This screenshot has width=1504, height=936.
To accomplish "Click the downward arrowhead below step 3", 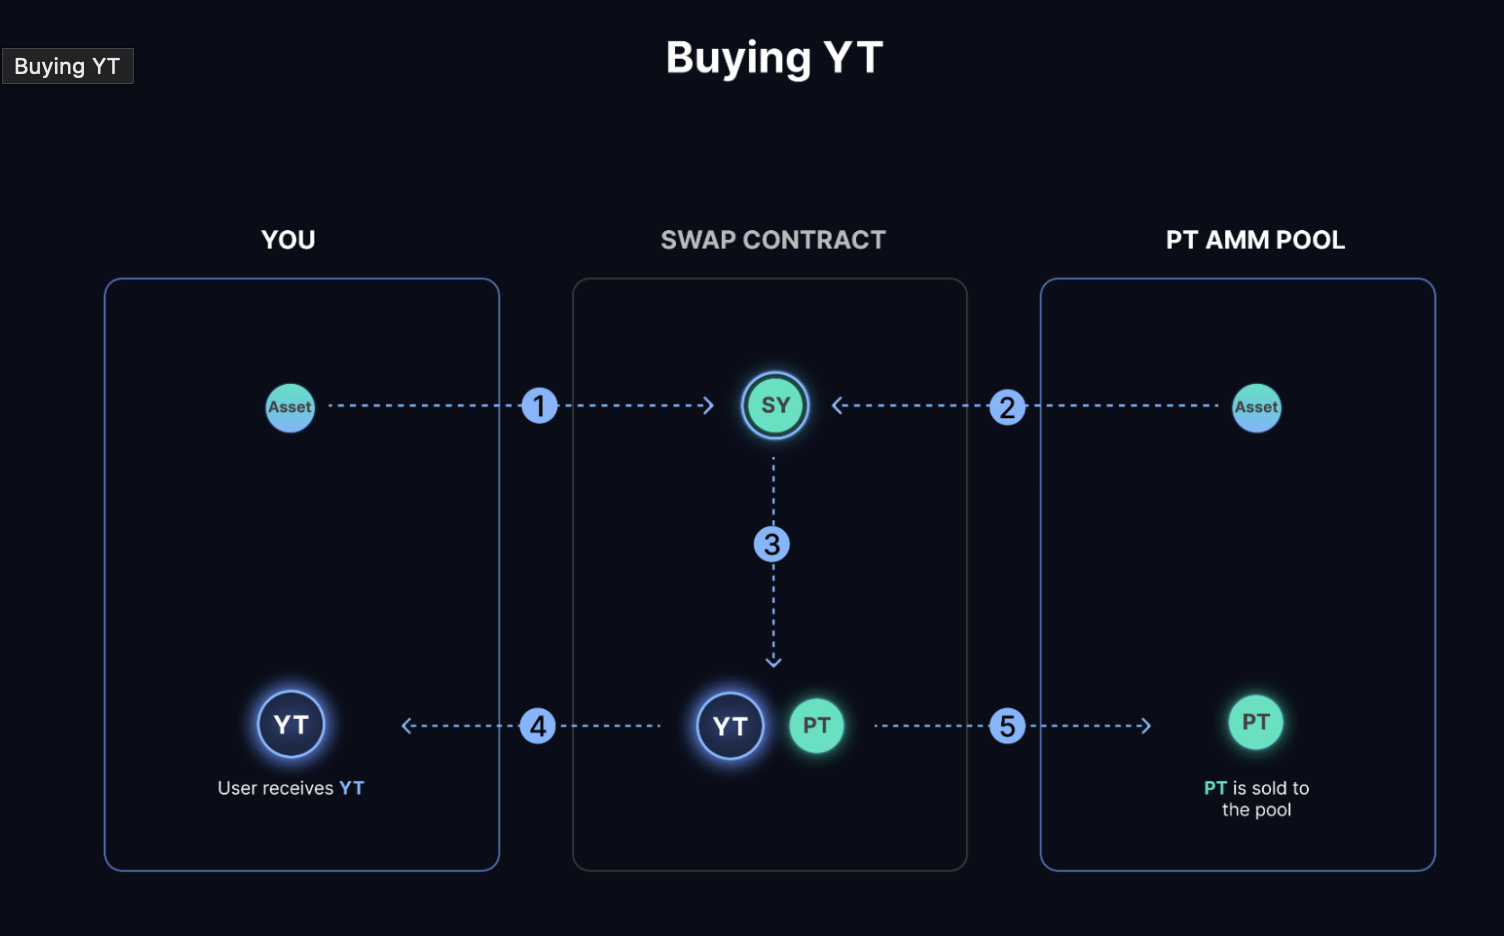I will tap(773, 661).
